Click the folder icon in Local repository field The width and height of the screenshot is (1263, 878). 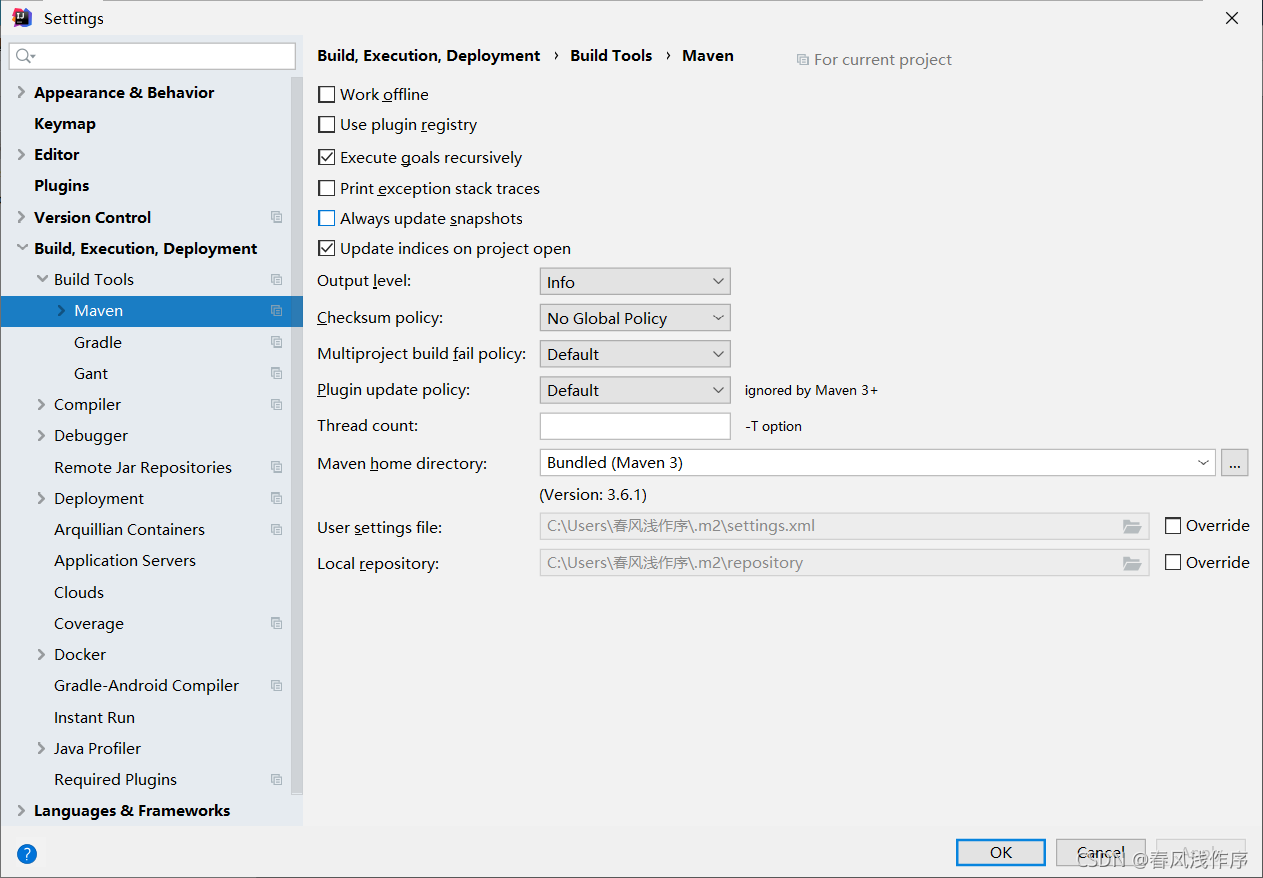[1132, 563]
